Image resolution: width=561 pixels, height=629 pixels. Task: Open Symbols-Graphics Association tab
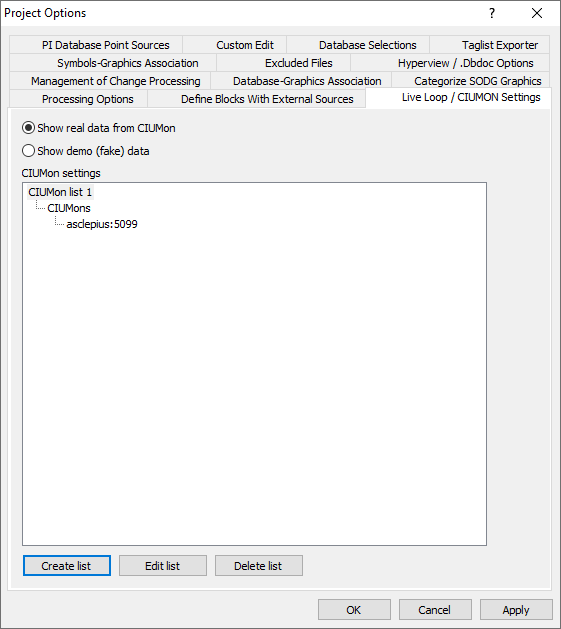pyautogui.click(x=128, y=63)
